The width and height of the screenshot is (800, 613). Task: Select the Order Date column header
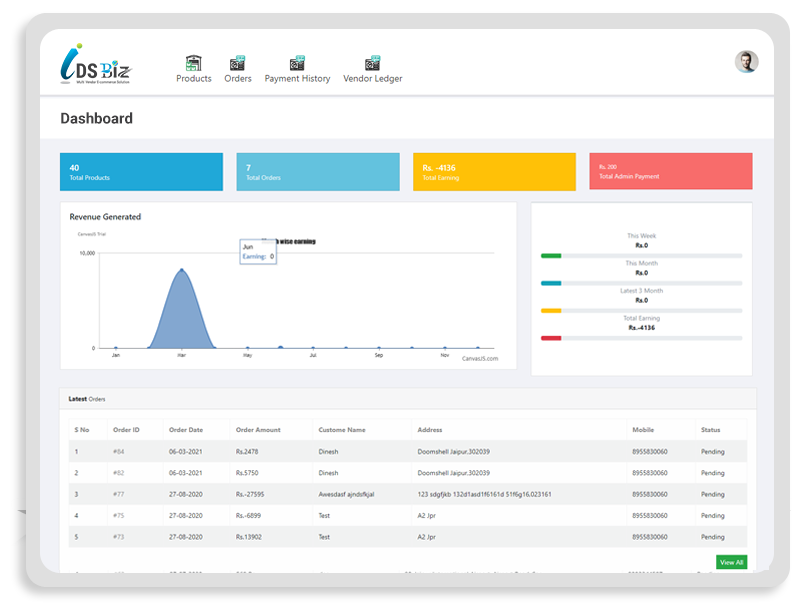click(x=186, y=427)
